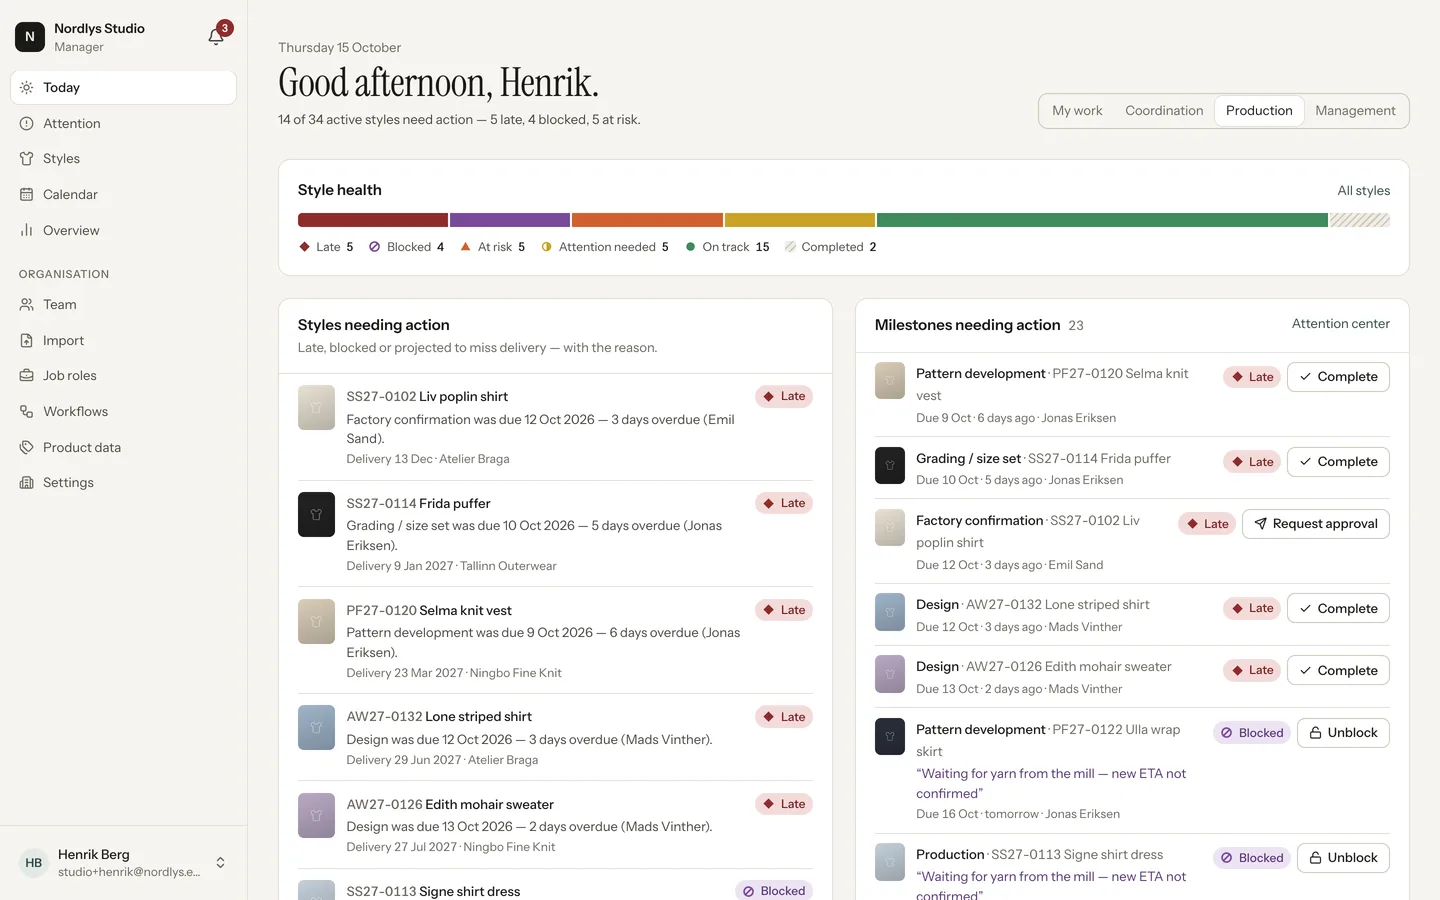Open the notifications bell
The height and width of the screenshot is (900, 1440).
tap(216, 36)
